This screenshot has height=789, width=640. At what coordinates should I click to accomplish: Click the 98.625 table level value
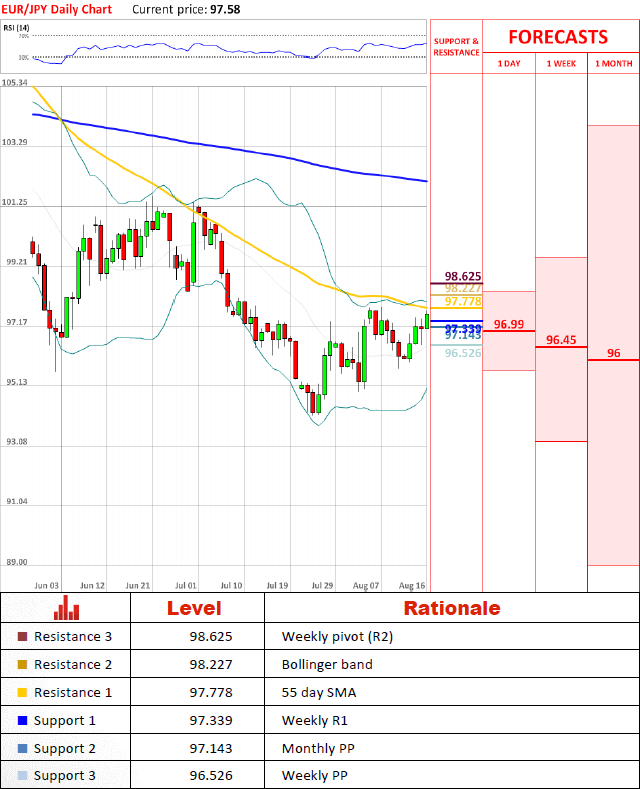coord(211,637)
